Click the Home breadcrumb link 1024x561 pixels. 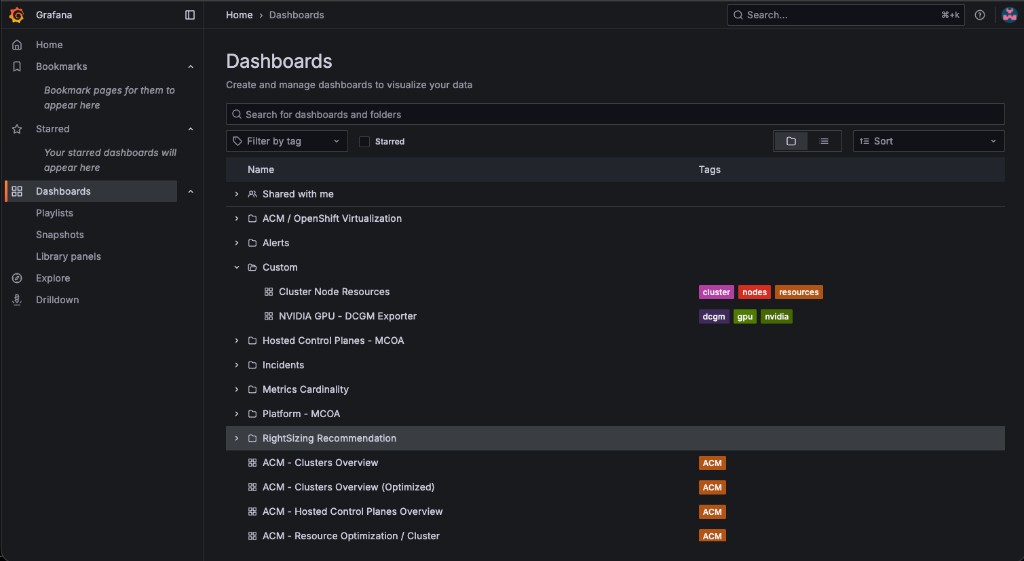[239, 14]
